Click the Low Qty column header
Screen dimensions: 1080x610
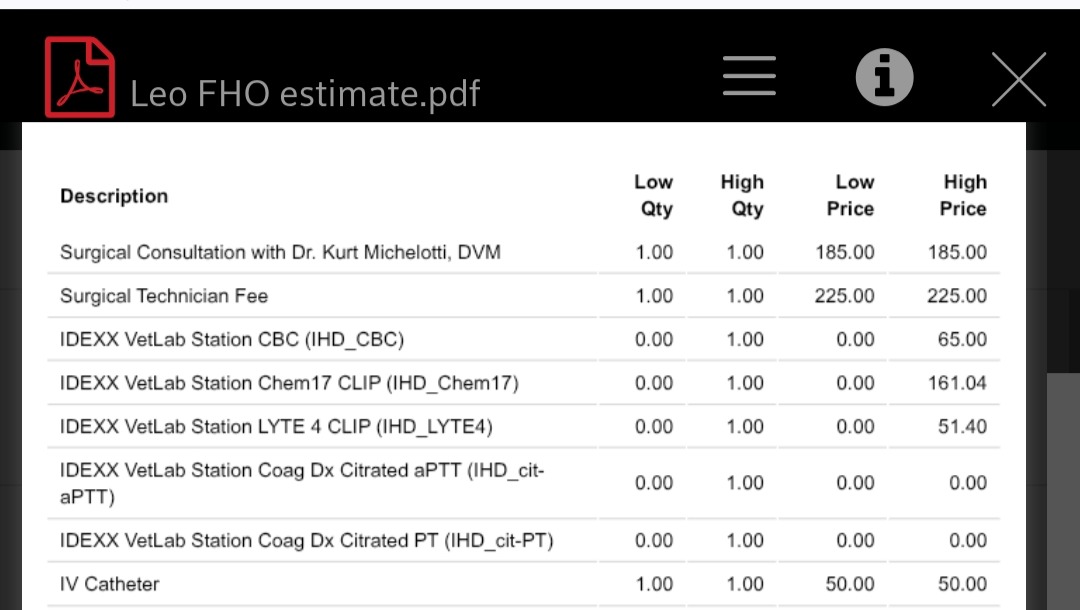tap(654, 195)
